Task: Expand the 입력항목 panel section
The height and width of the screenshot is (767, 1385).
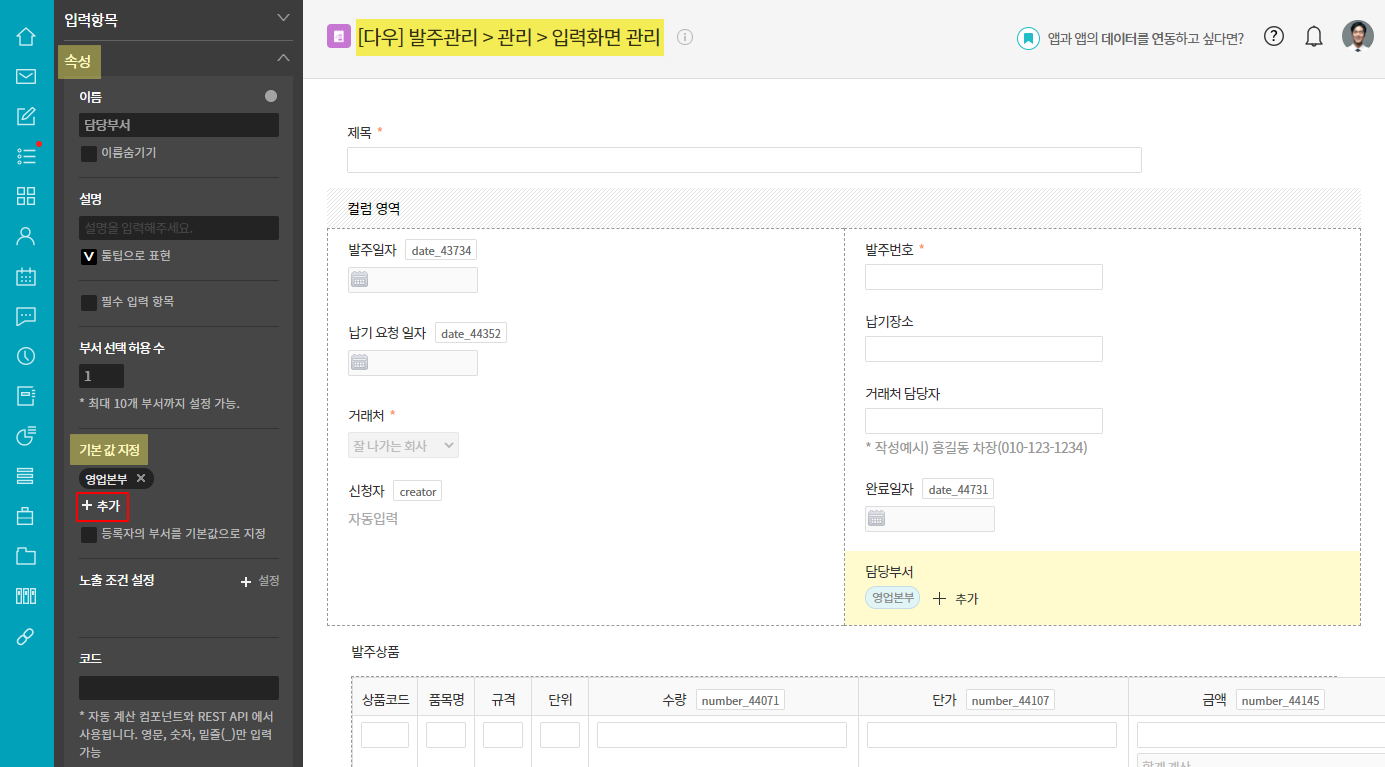Action: pyautogui.click(x=283, y=18)
